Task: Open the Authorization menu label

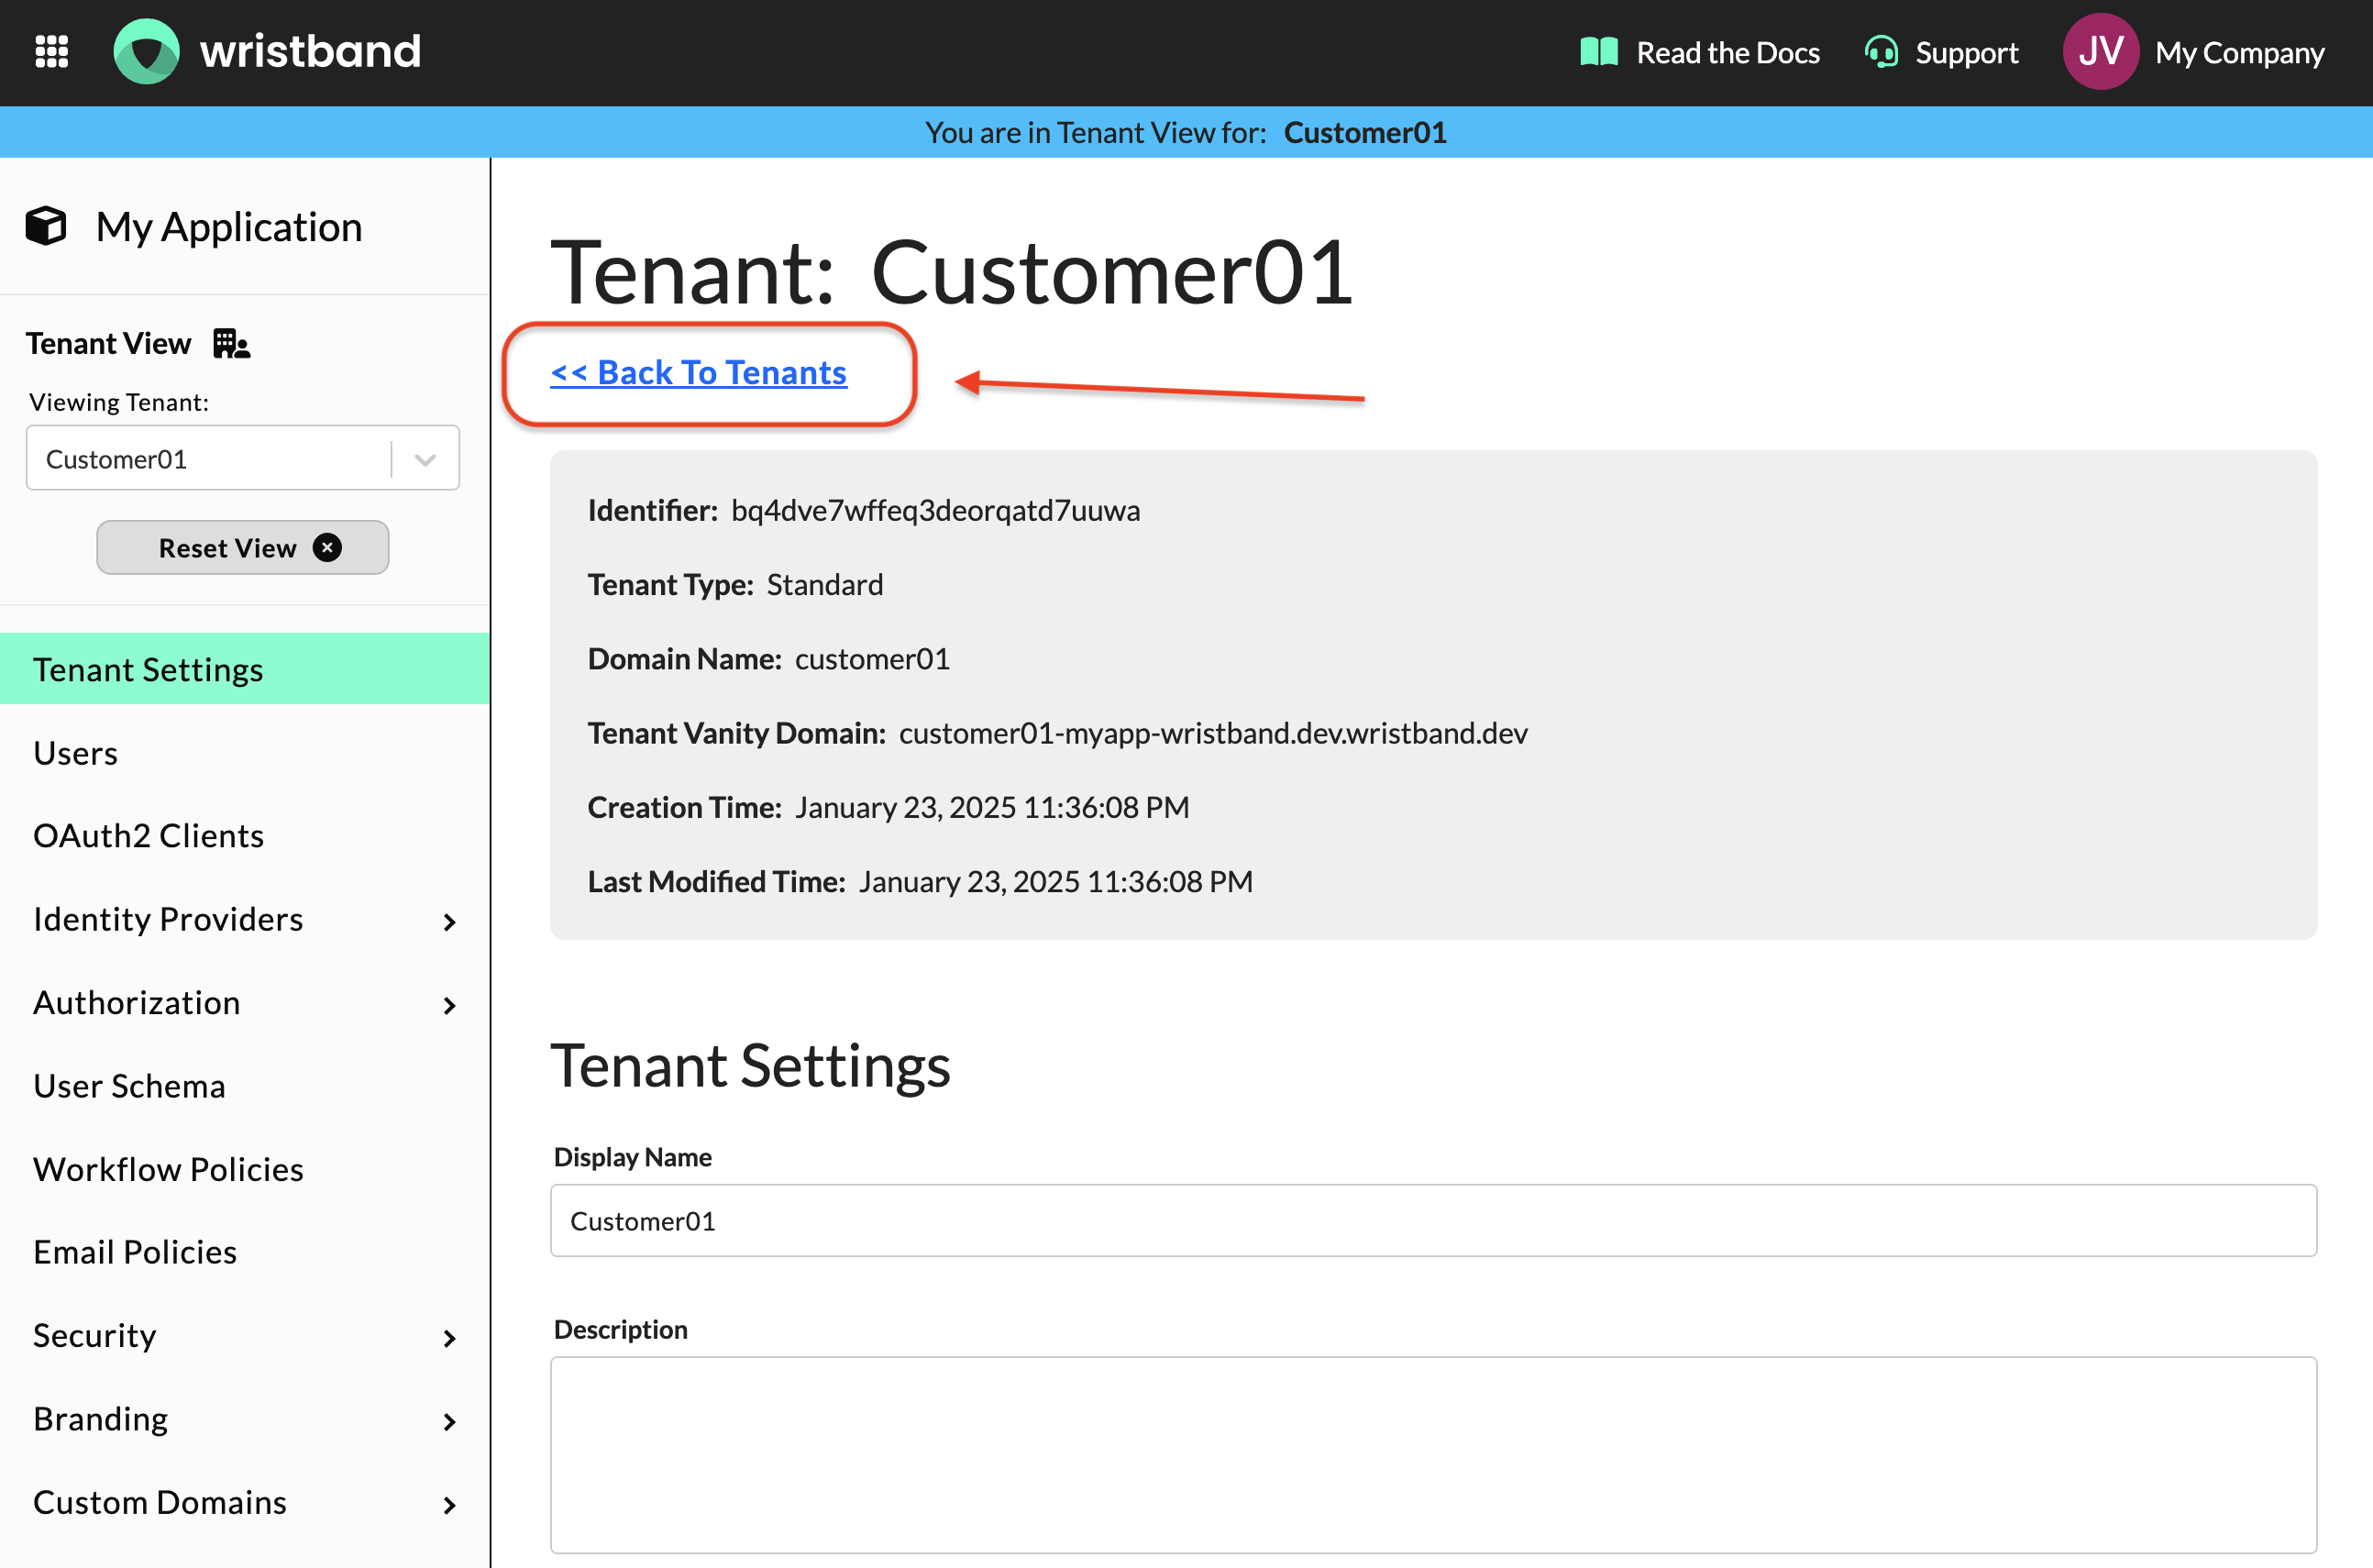Action: coord(137,1003)
